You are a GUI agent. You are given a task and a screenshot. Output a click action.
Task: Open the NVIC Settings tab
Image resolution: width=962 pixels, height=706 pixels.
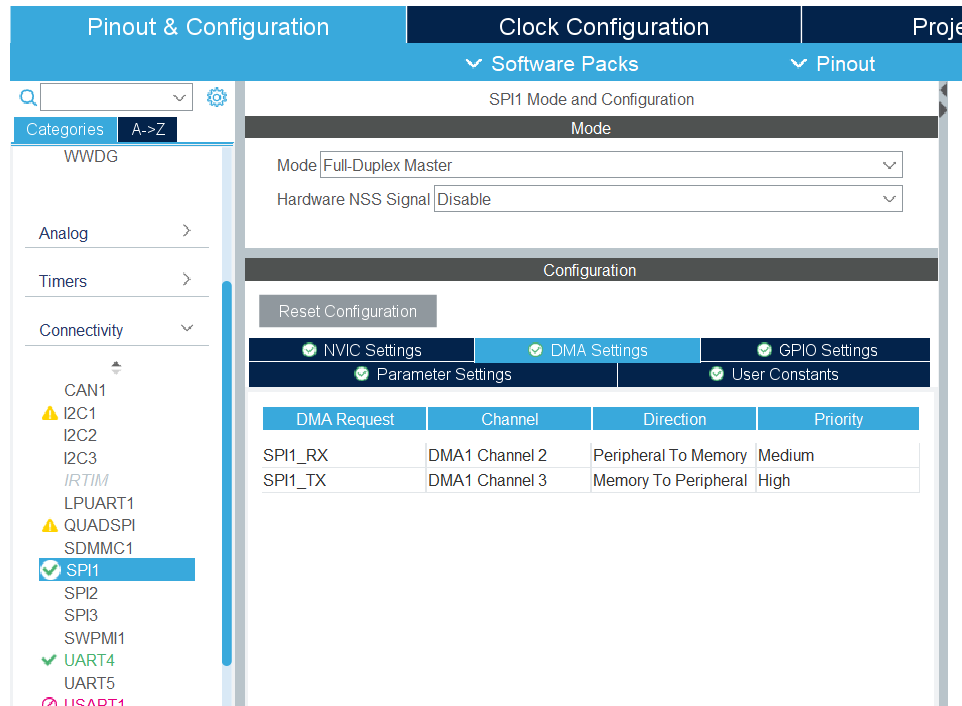coord(361,350)
